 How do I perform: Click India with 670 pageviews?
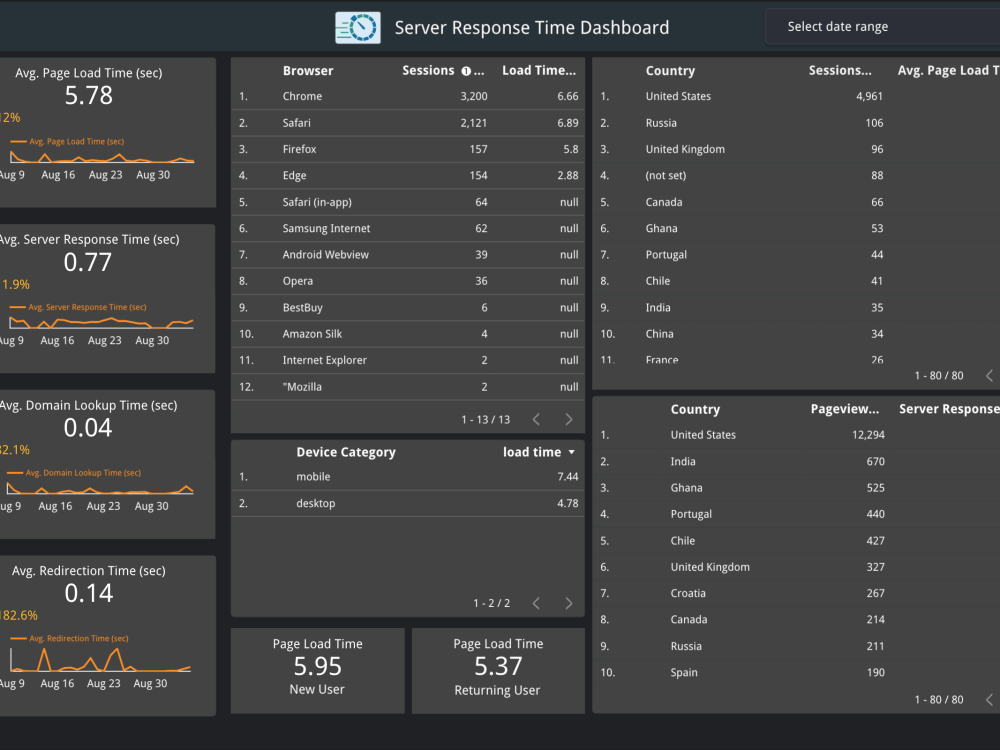796,462
